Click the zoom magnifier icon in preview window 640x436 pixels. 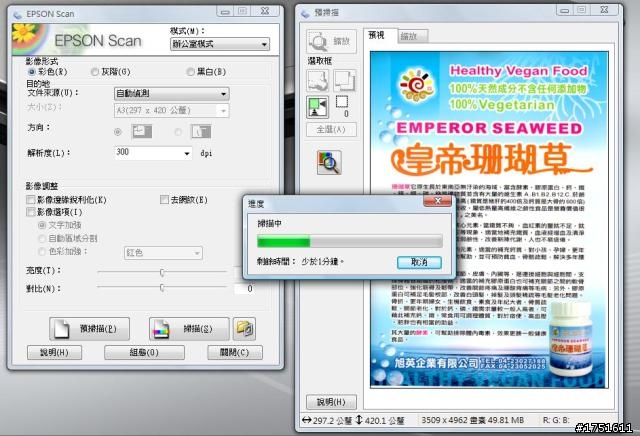pos(318,41)
